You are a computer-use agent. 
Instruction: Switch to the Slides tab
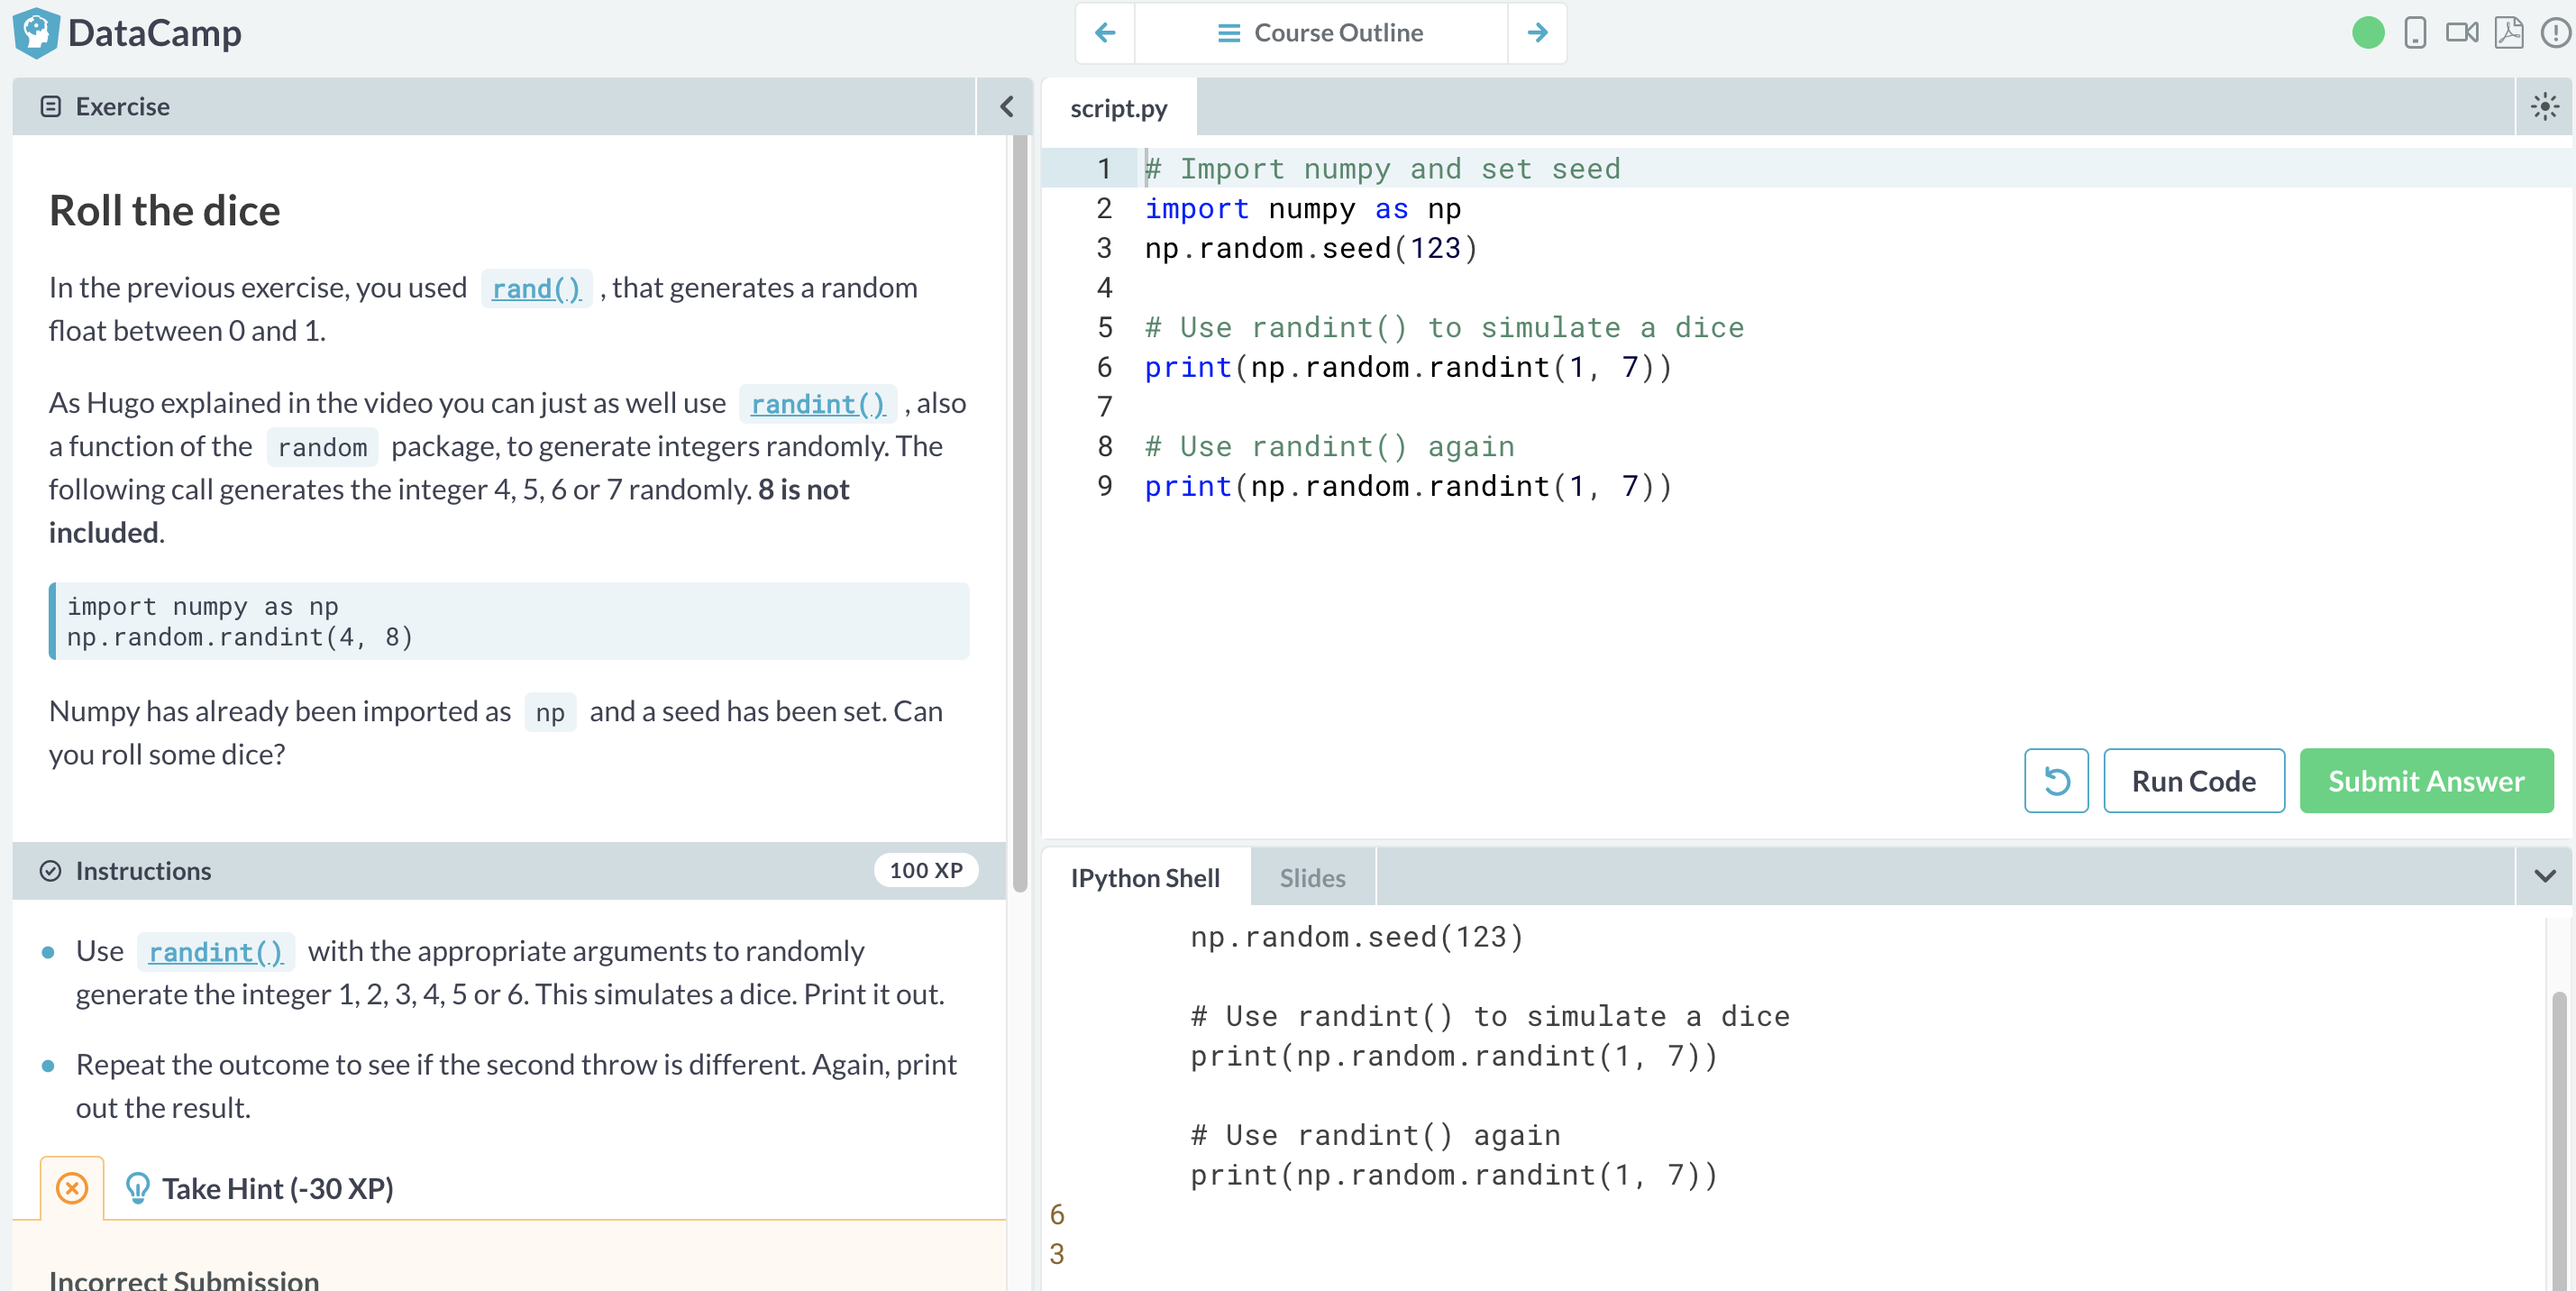[1312, 878]
